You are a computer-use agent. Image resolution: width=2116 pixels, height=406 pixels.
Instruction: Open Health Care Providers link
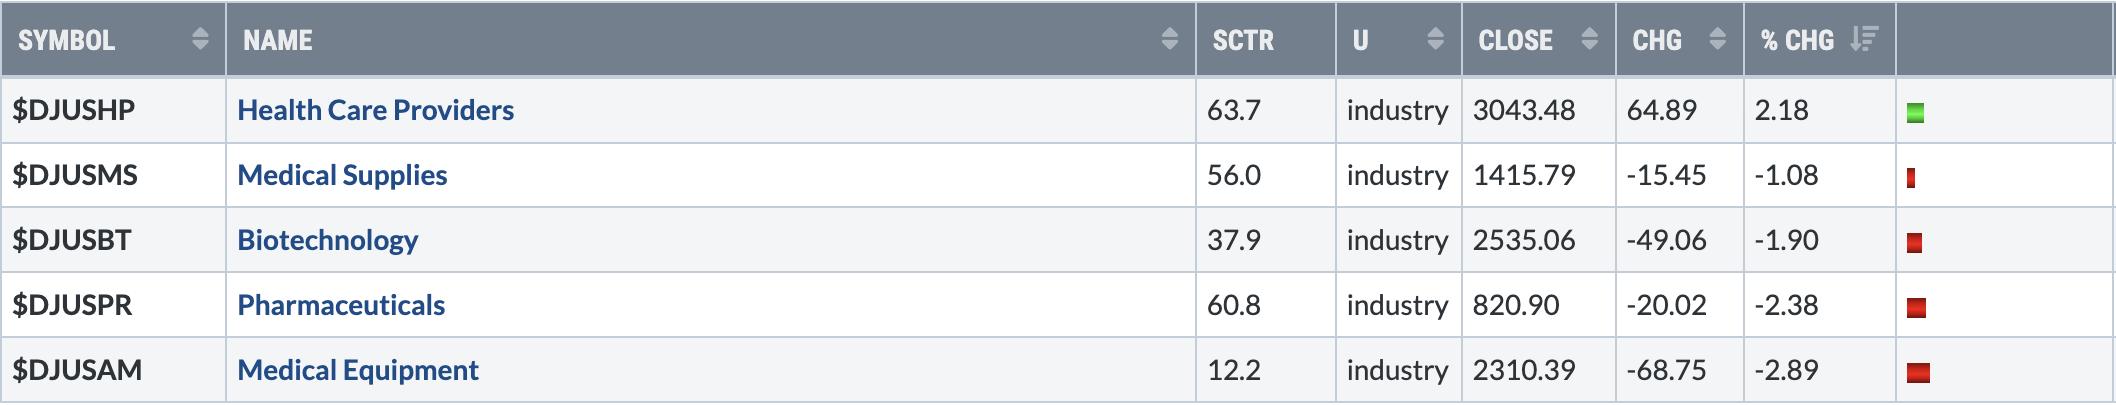point(375,110)
